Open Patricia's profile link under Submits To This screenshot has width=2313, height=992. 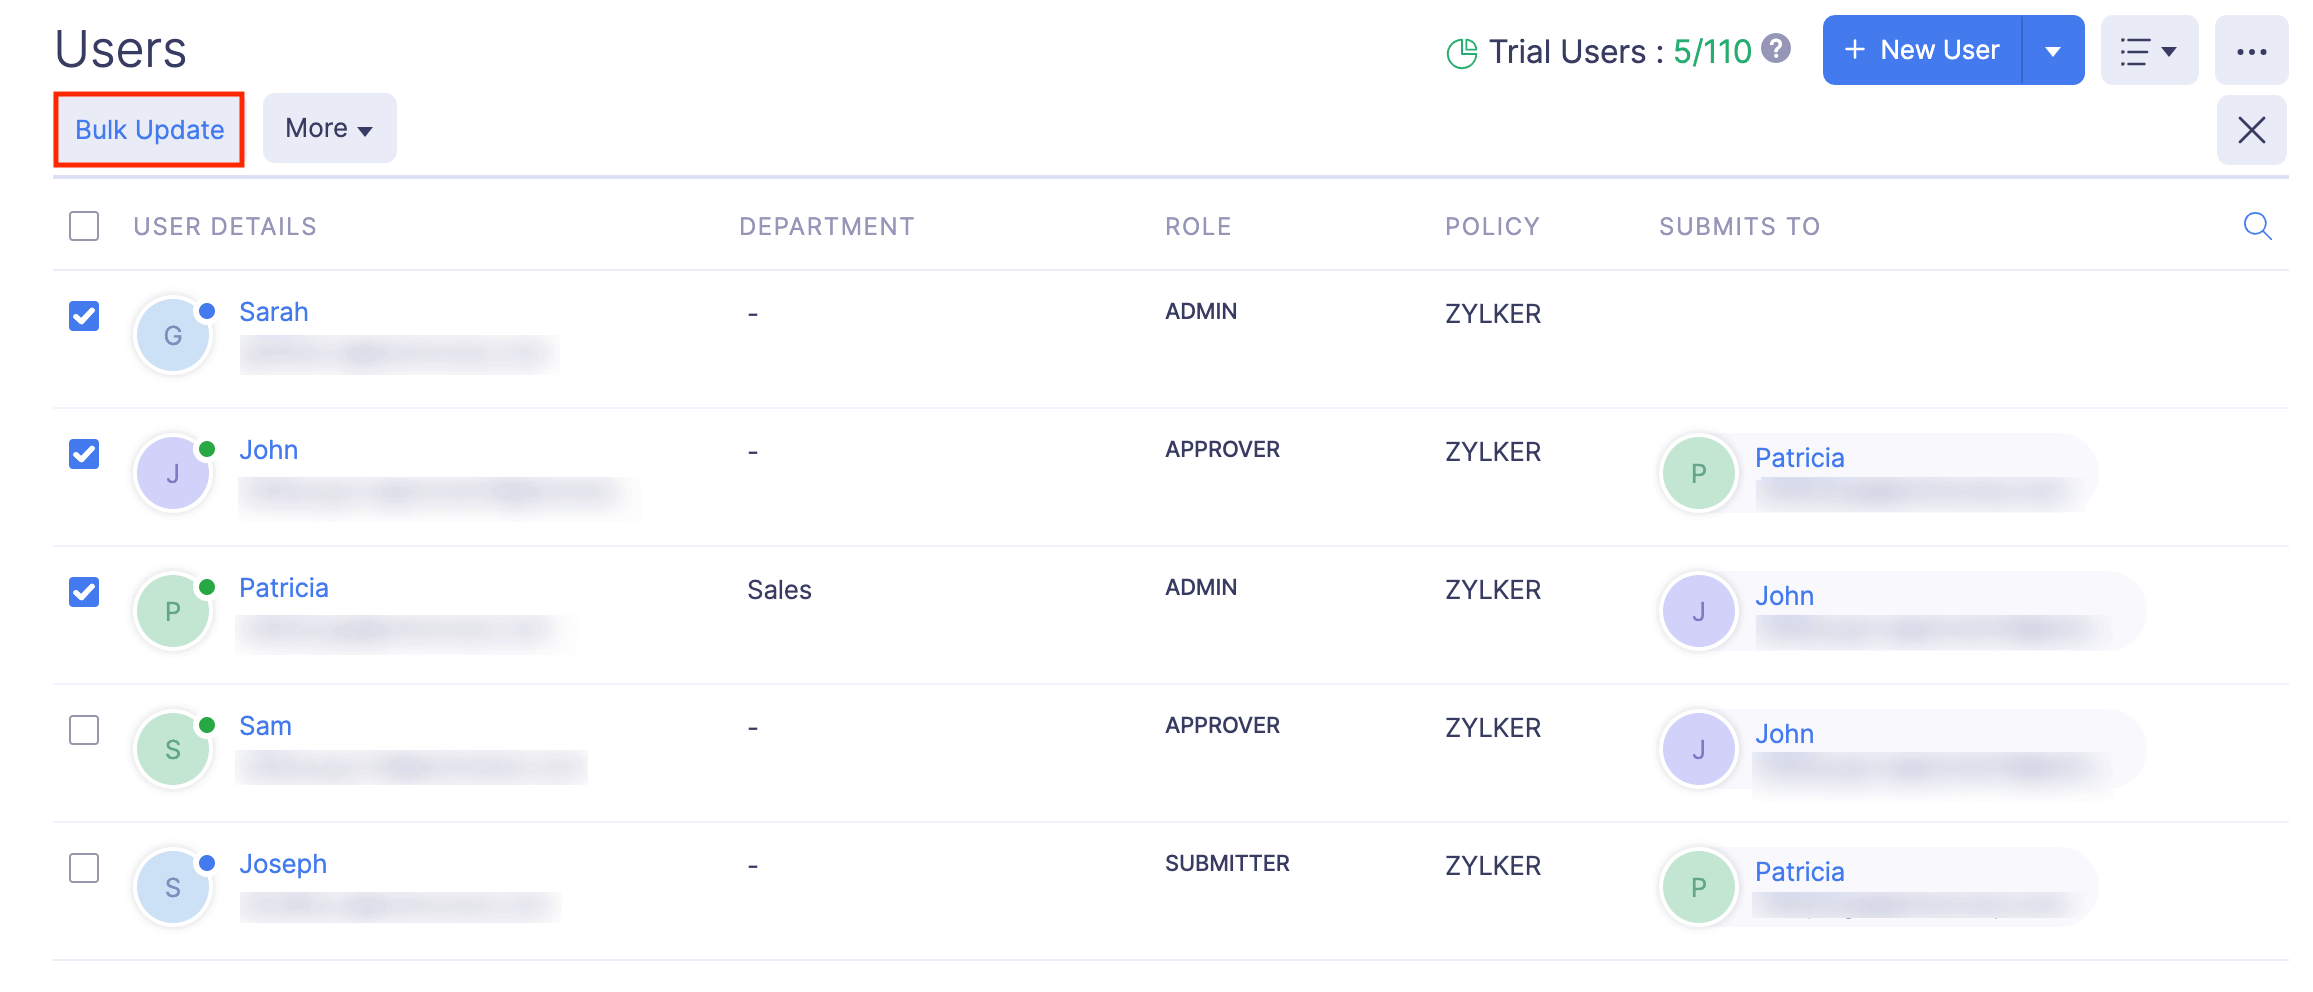(x=1799, y=457)
